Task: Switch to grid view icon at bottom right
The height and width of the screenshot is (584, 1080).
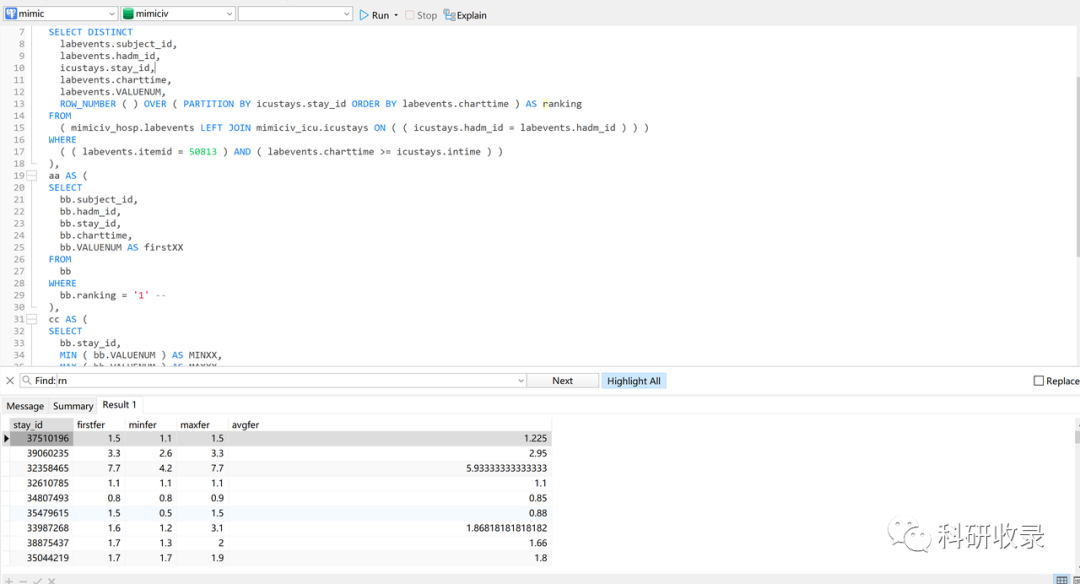Action: [x=1062, y=580]
